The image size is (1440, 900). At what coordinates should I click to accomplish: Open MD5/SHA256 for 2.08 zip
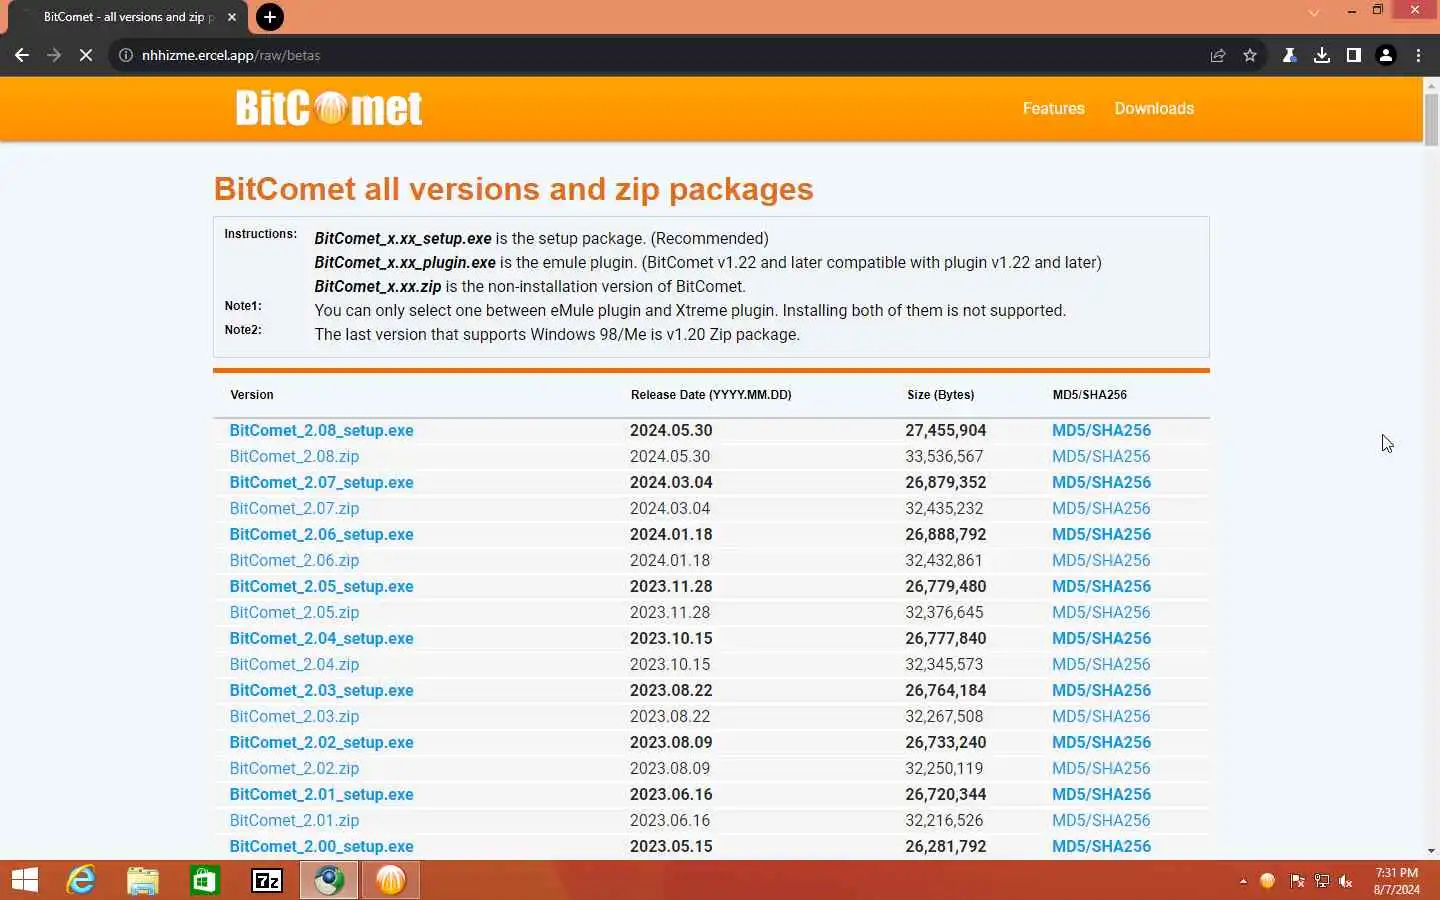tap(1101, 456)
